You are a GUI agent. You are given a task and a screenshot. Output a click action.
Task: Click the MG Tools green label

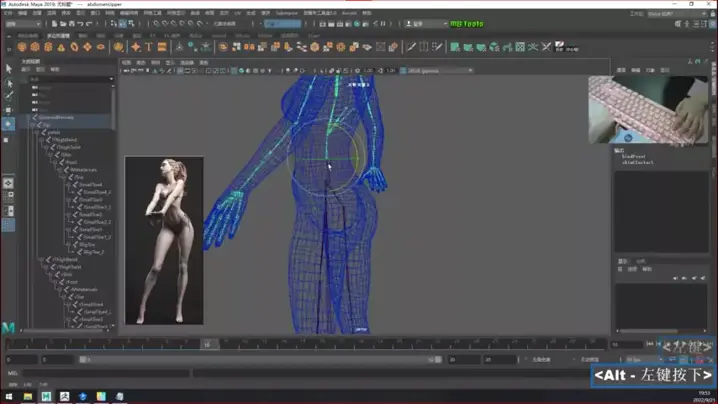coord(465,24)
